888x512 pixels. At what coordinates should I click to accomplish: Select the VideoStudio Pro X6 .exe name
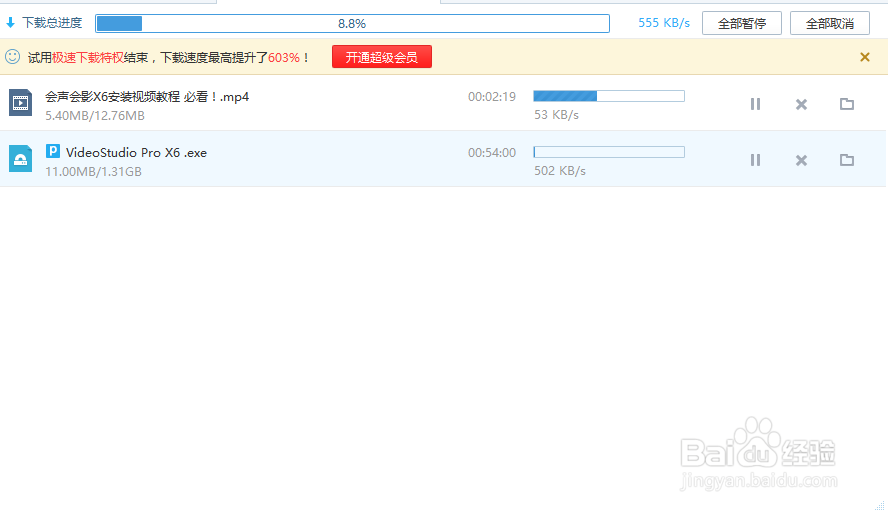(x=136, y=152)
